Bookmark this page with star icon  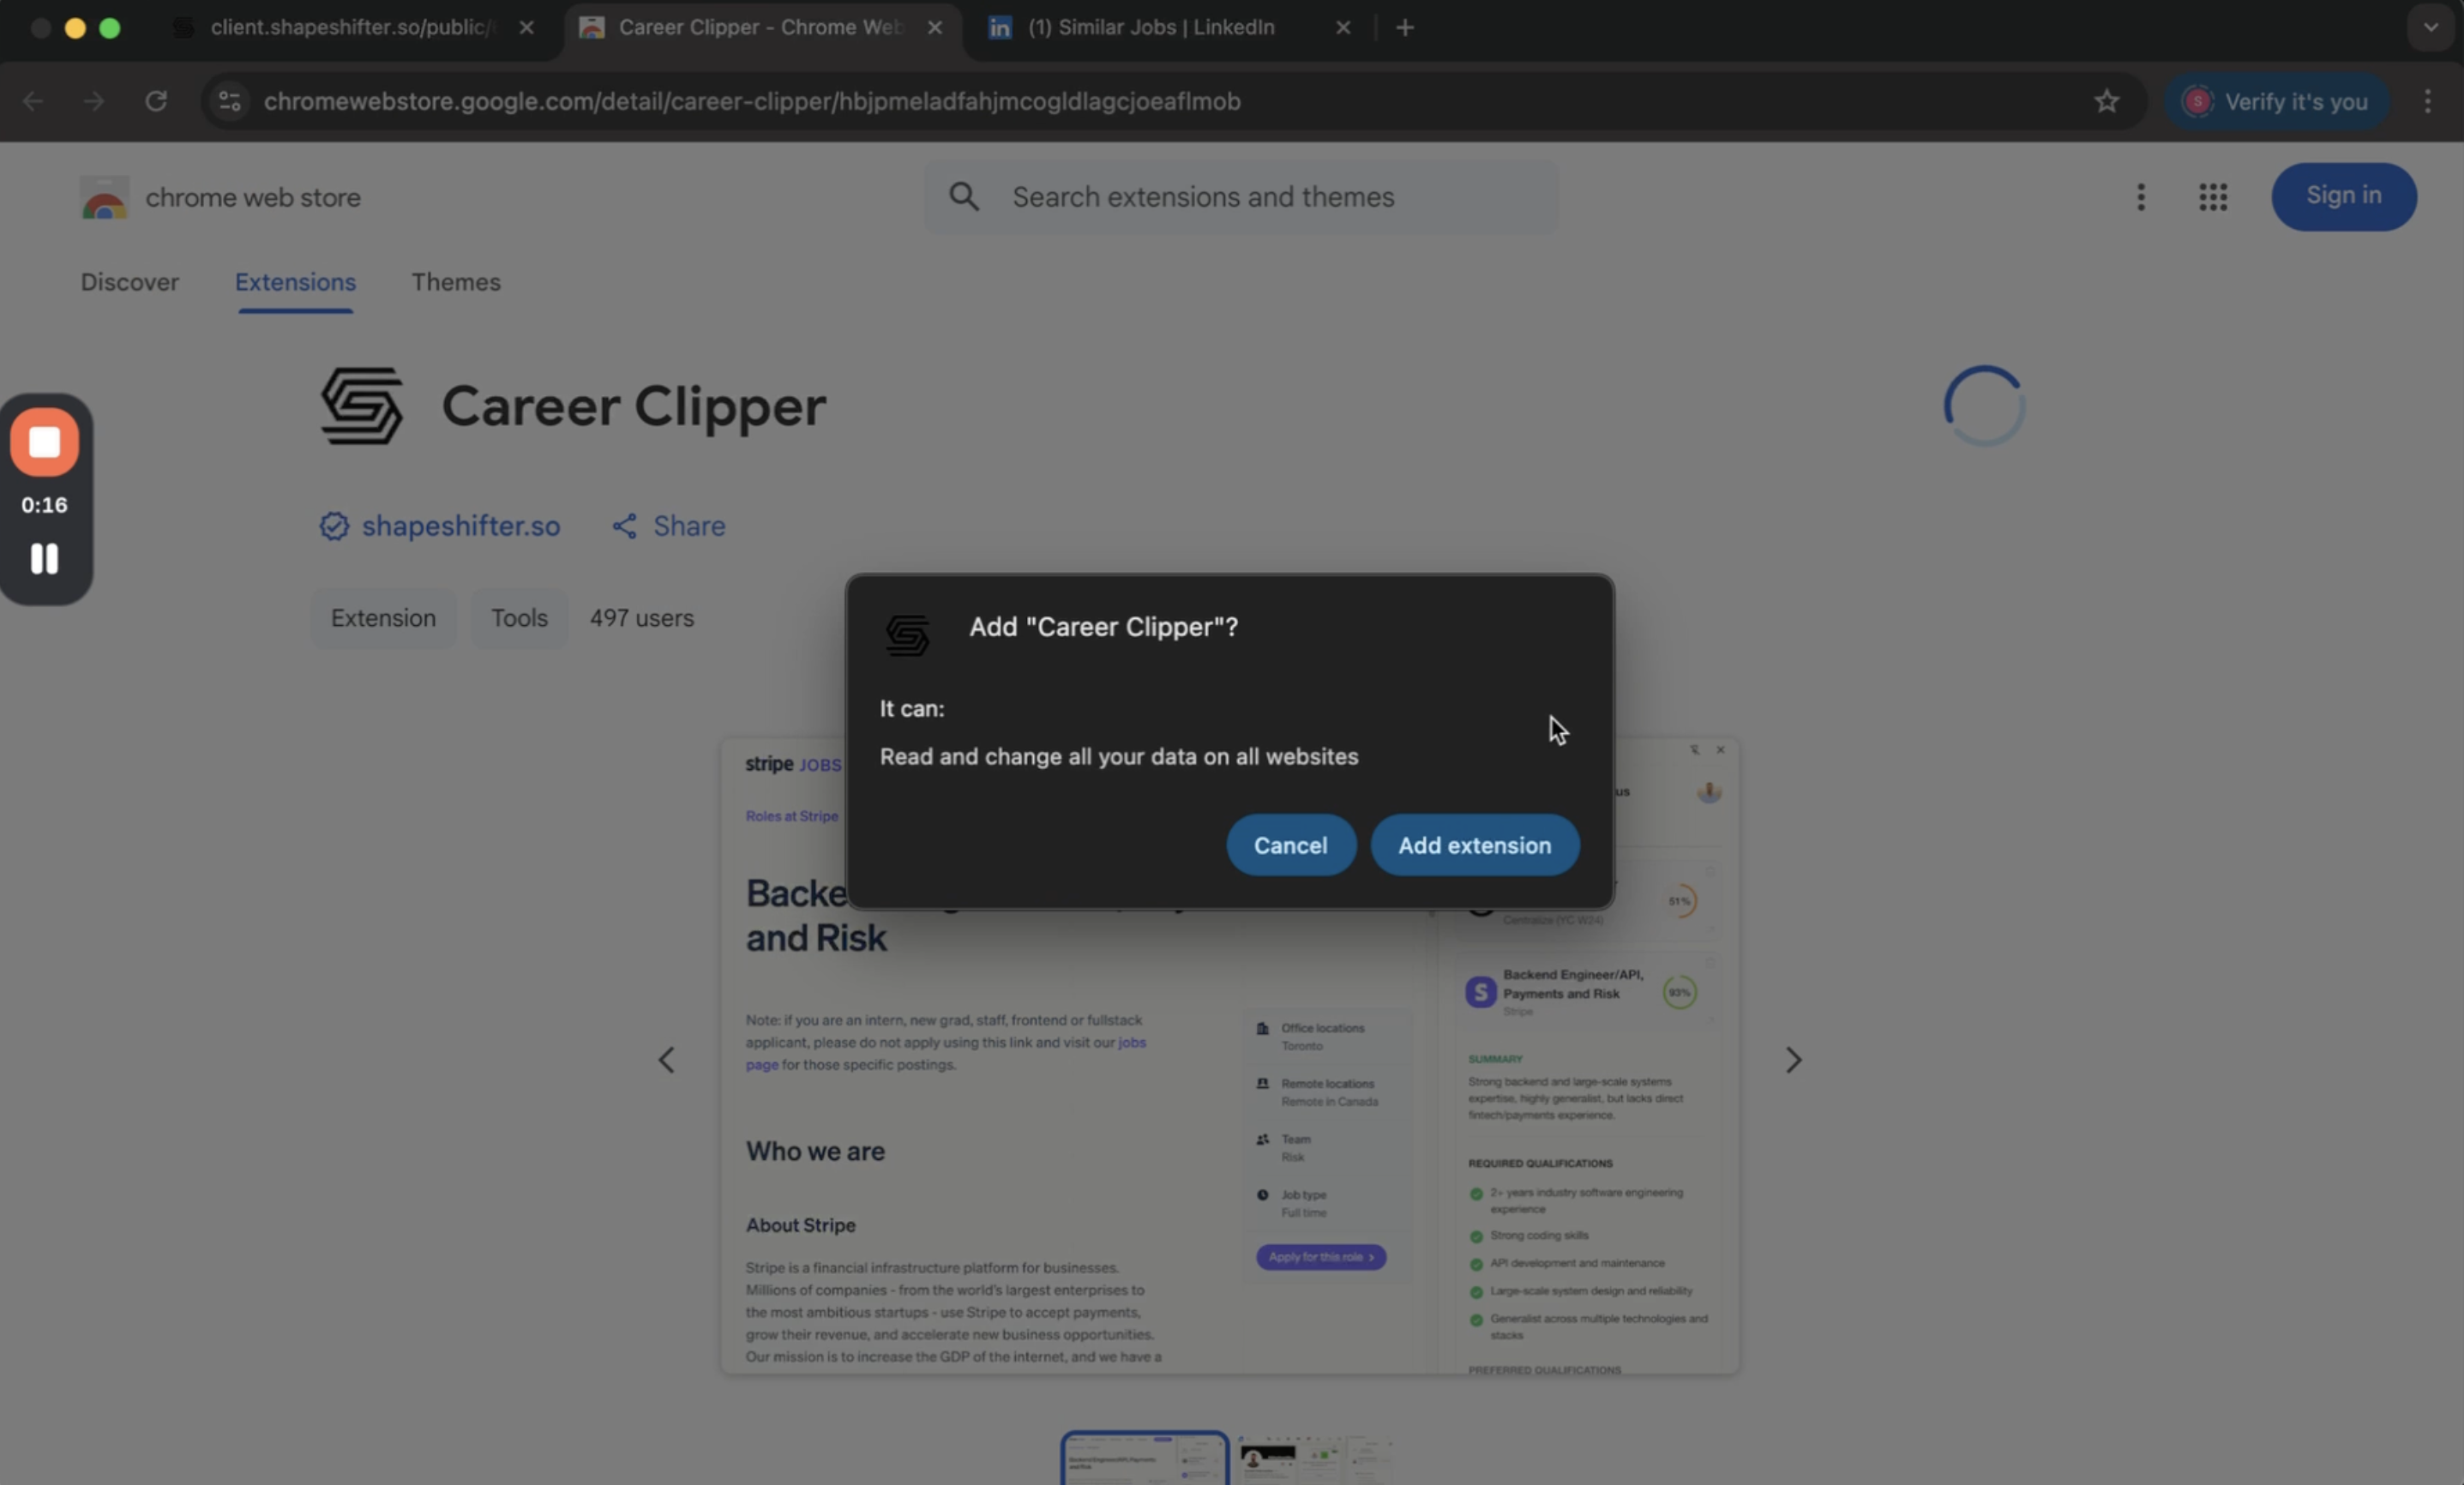click(x=2106, y=101)
